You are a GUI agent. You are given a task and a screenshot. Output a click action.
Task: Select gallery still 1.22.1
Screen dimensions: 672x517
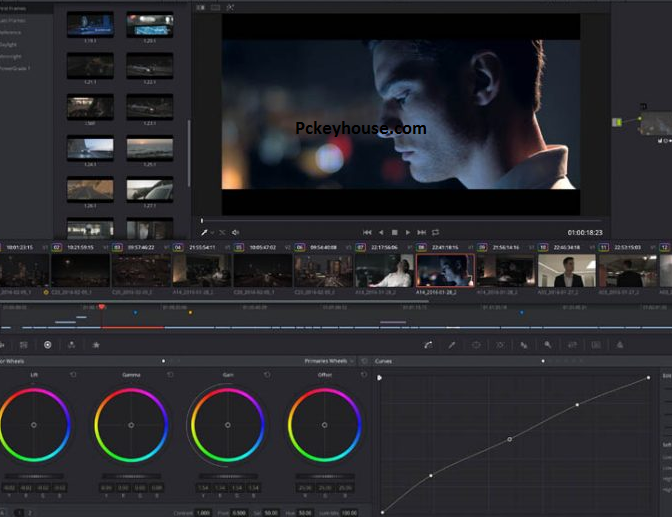150,66
